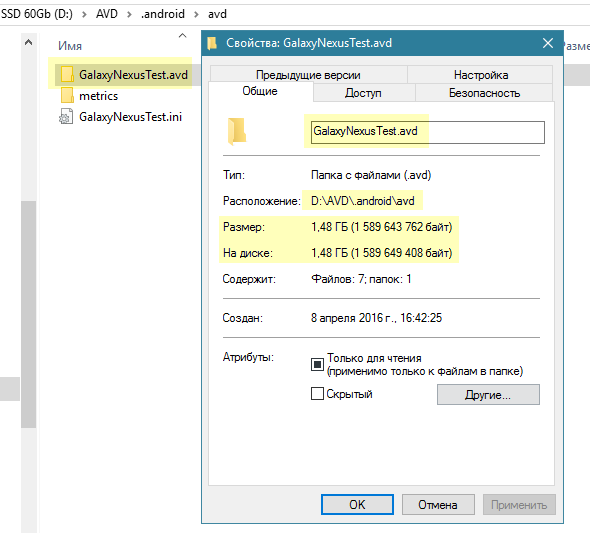Image resolution: width=590 pixels, height=533 pixels.
Task: Click scroll-up arrow in navigation pane
Action: (x=28, y=42)
